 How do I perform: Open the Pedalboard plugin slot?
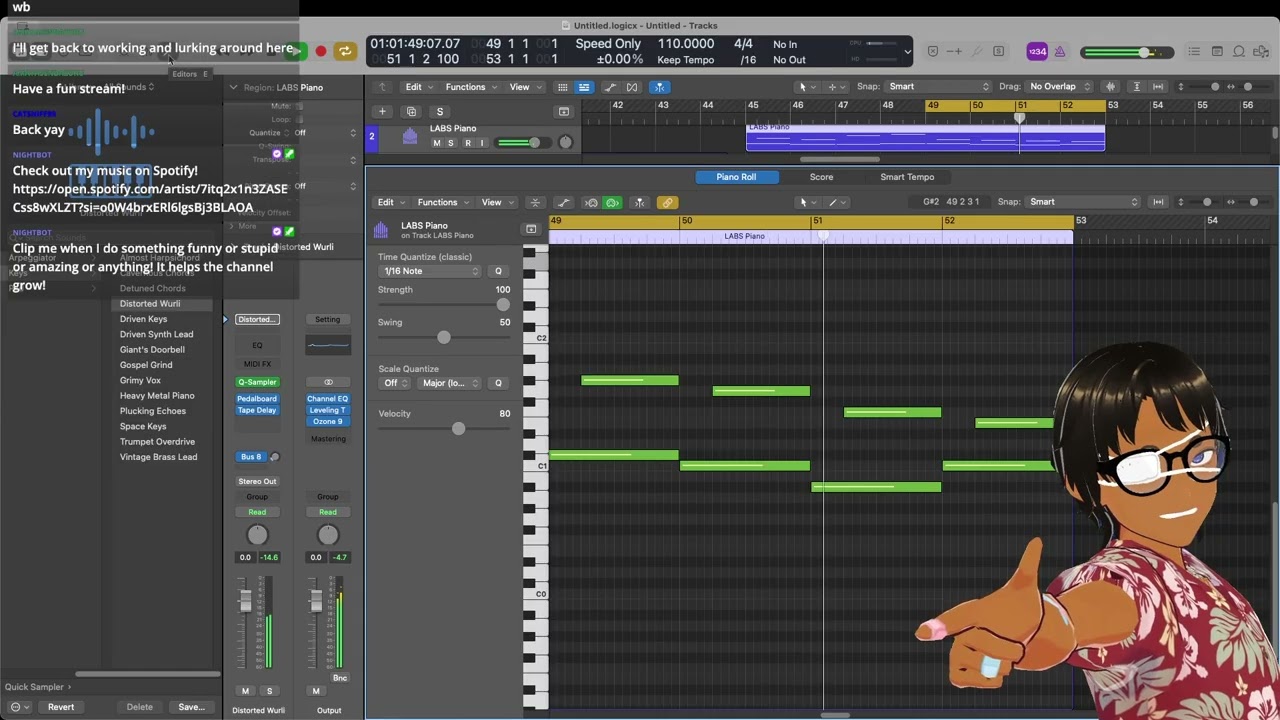tap(257, 399)
